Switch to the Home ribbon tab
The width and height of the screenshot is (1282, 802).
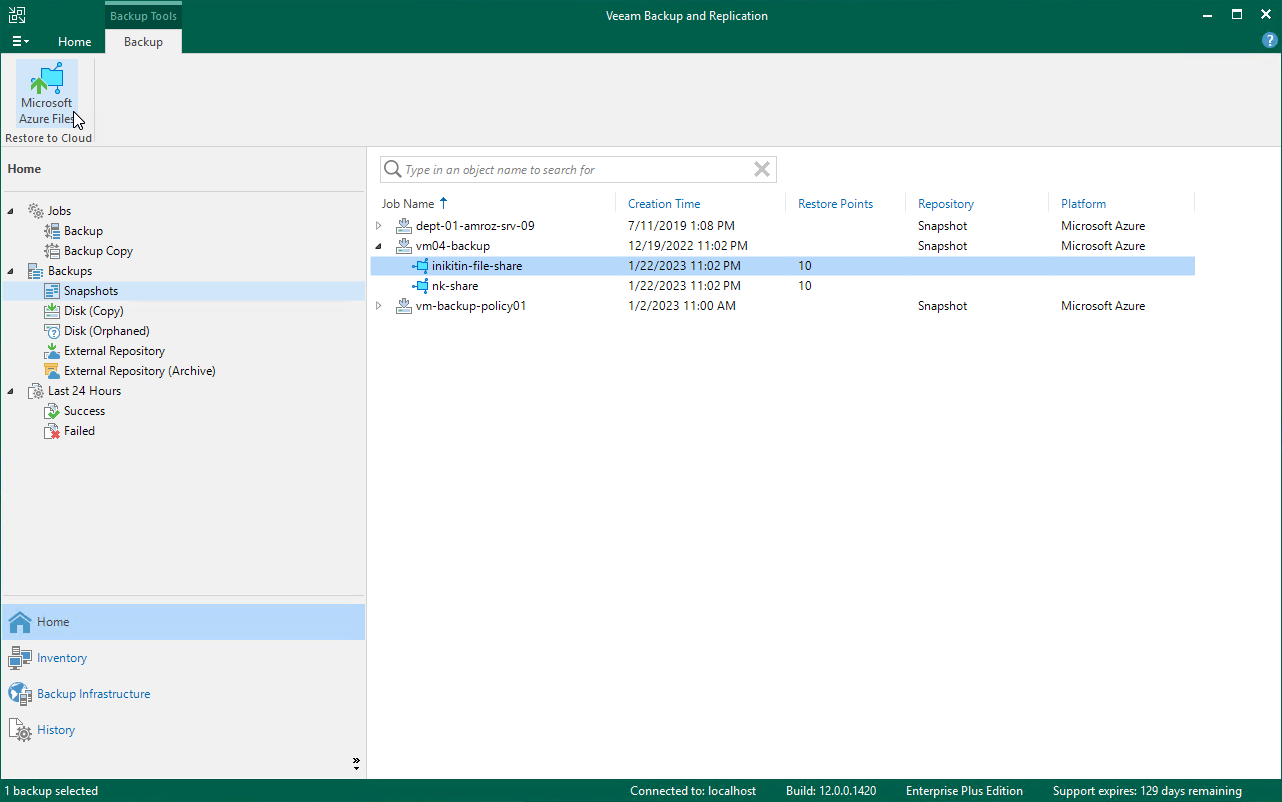74,42
